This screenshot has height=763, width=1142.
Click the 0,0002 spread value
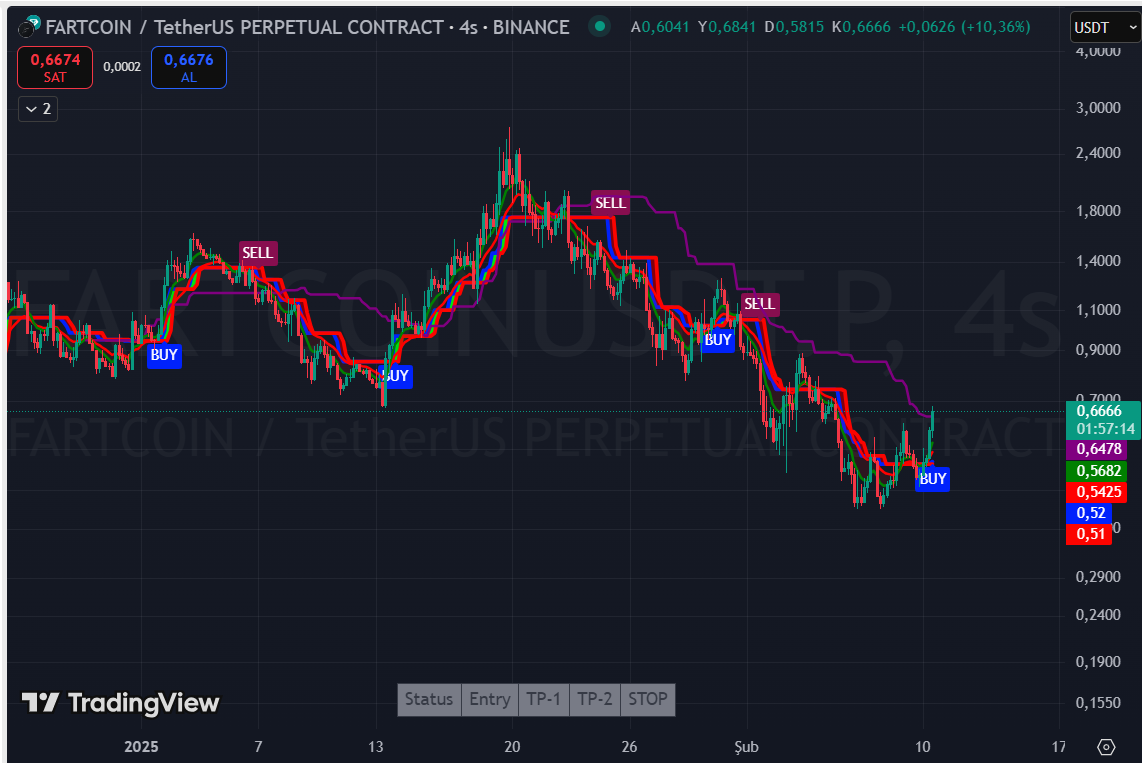point(122,67)
